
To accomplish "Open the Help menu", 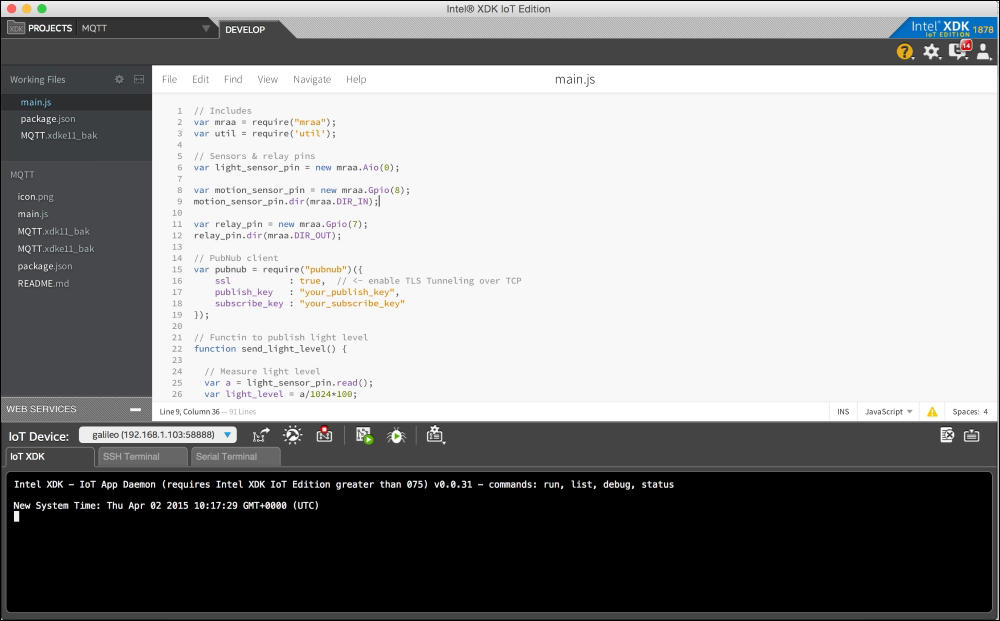I will click(x=356, y=80).
